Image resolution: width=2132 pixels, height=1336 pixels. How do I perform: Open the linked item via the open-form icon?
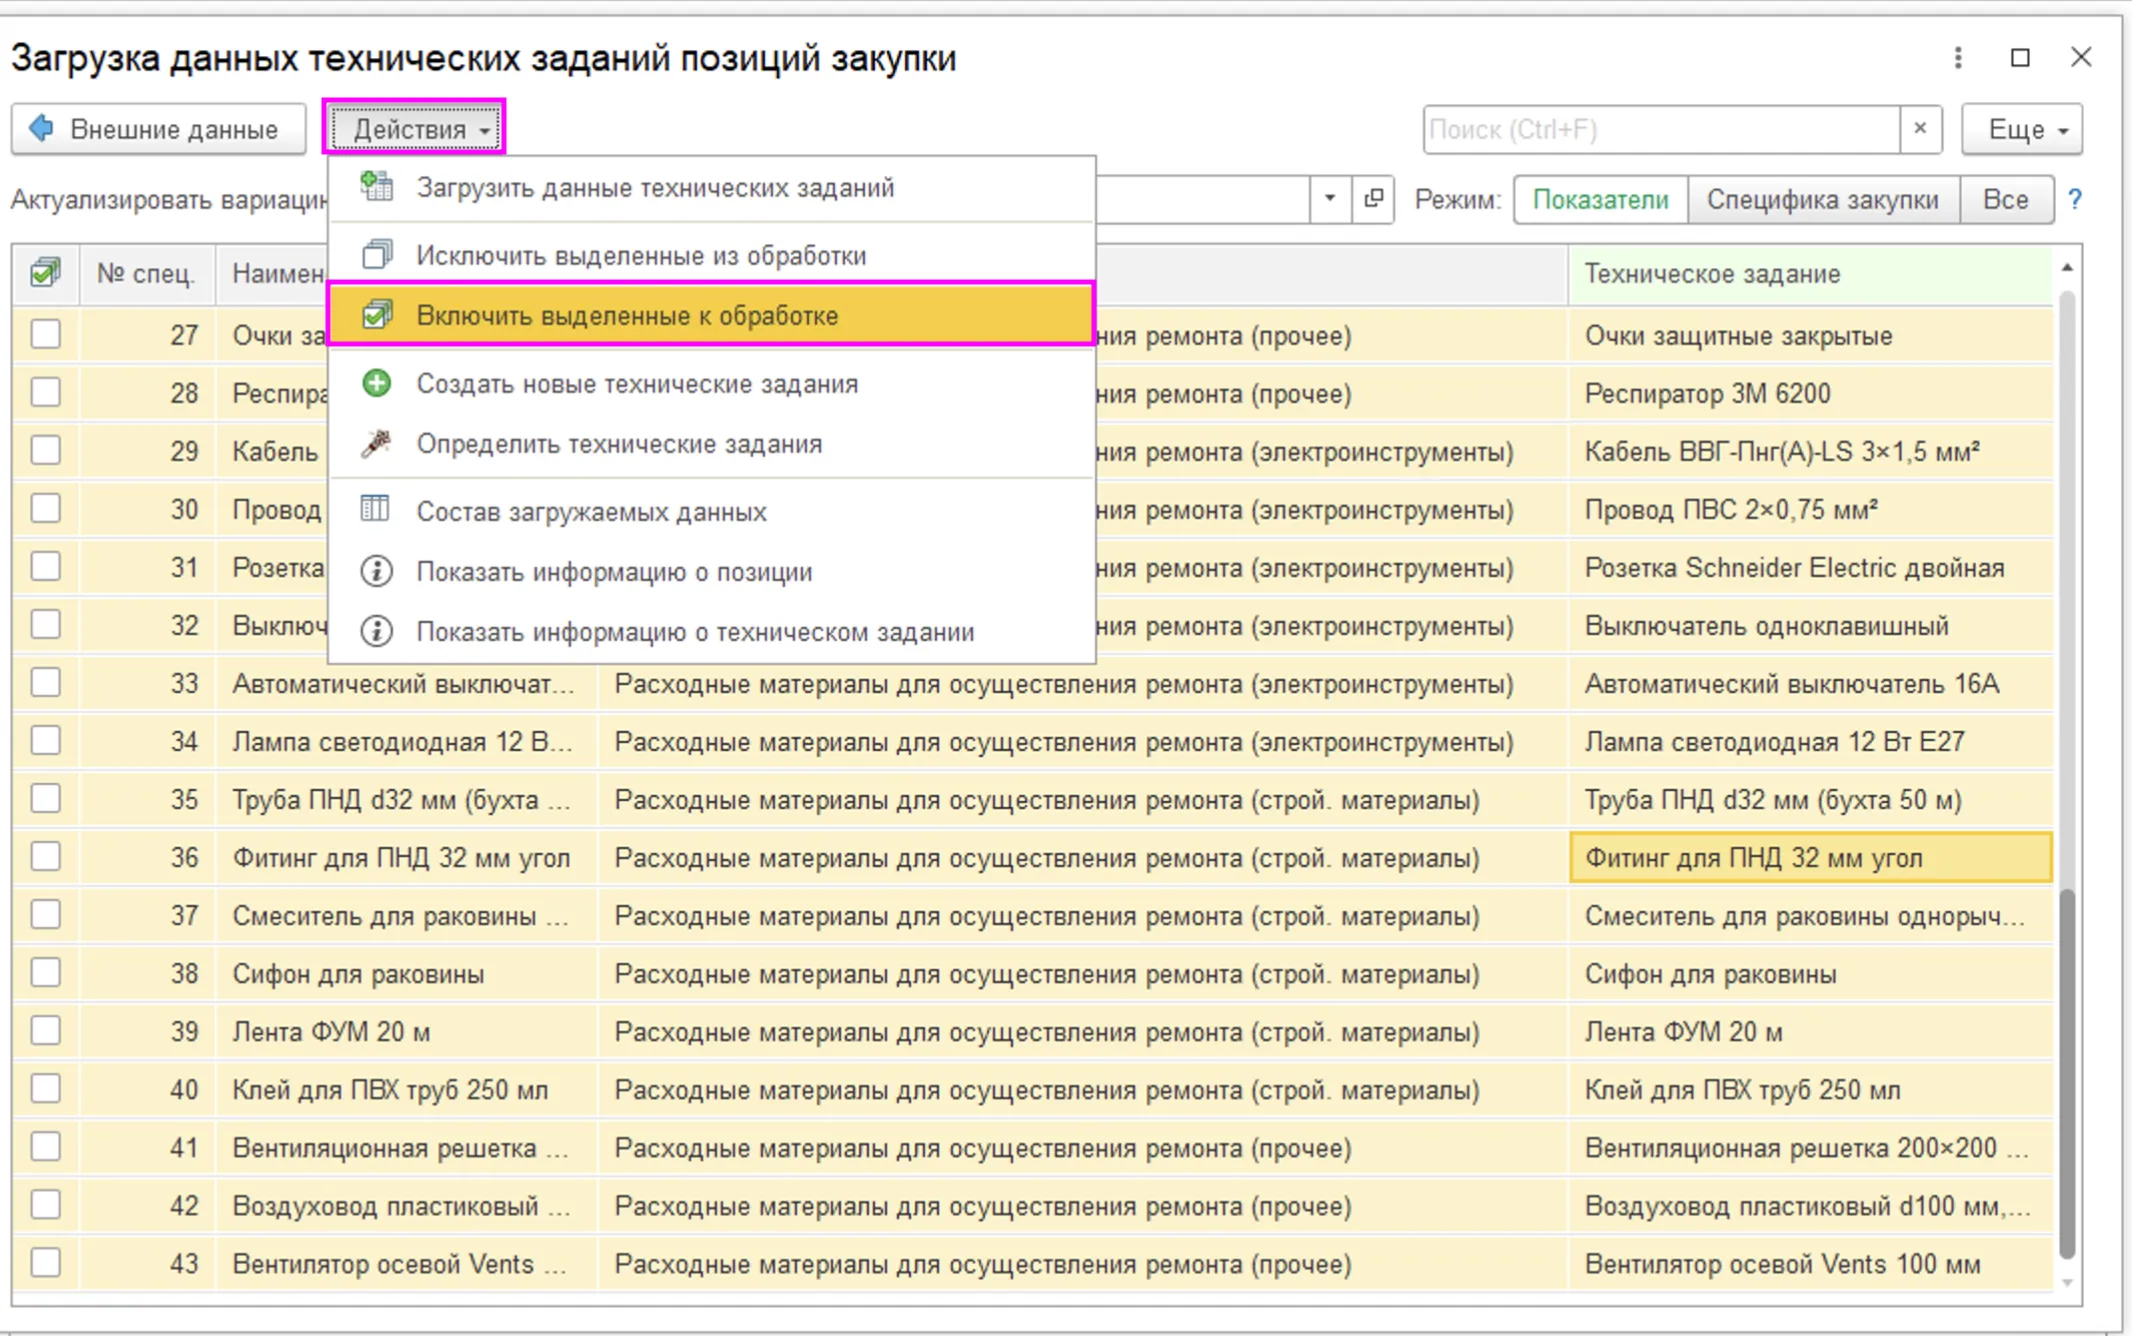pyautogui.click(x=1373, y=199)
